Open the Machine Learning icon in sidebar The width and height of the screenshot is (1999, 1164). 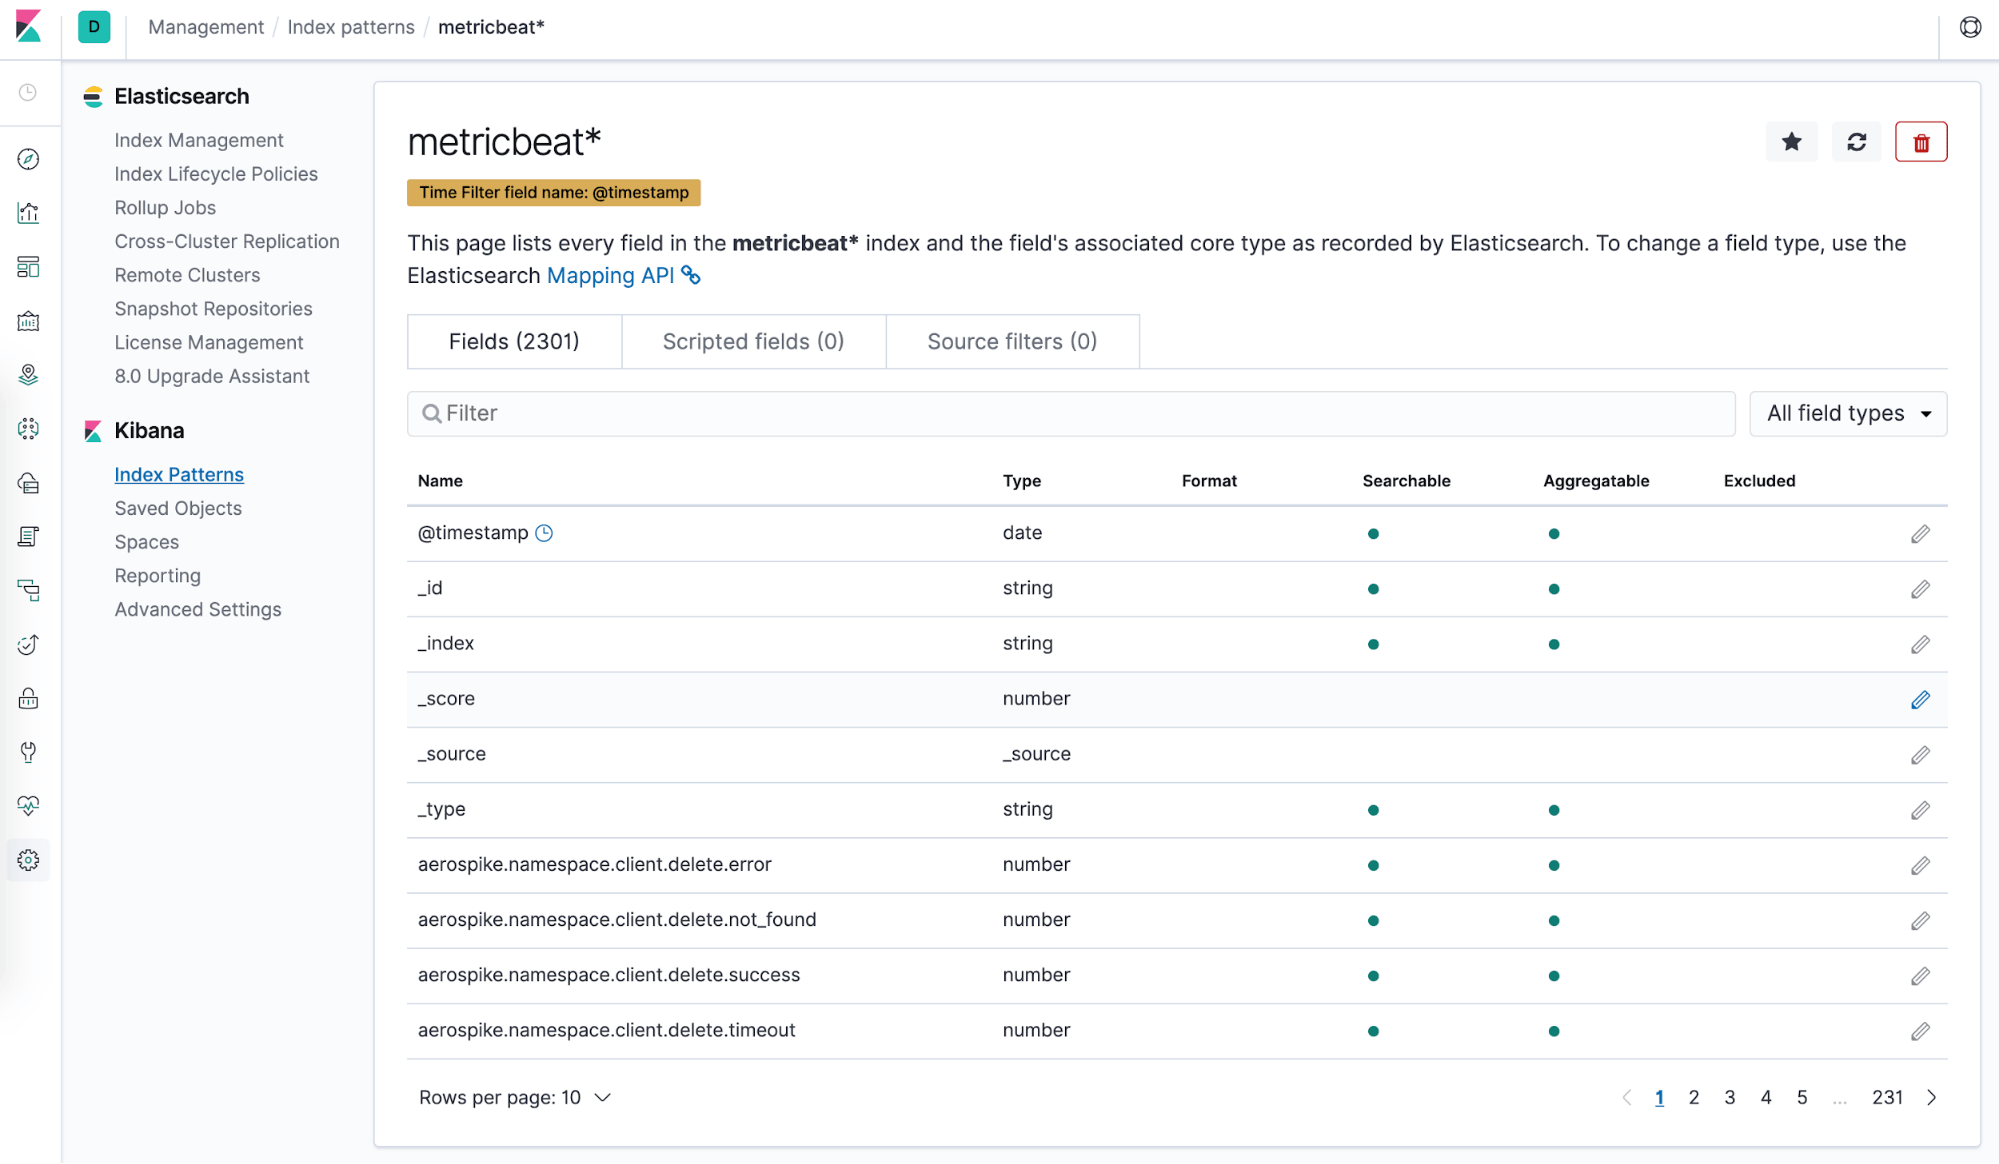29,429
